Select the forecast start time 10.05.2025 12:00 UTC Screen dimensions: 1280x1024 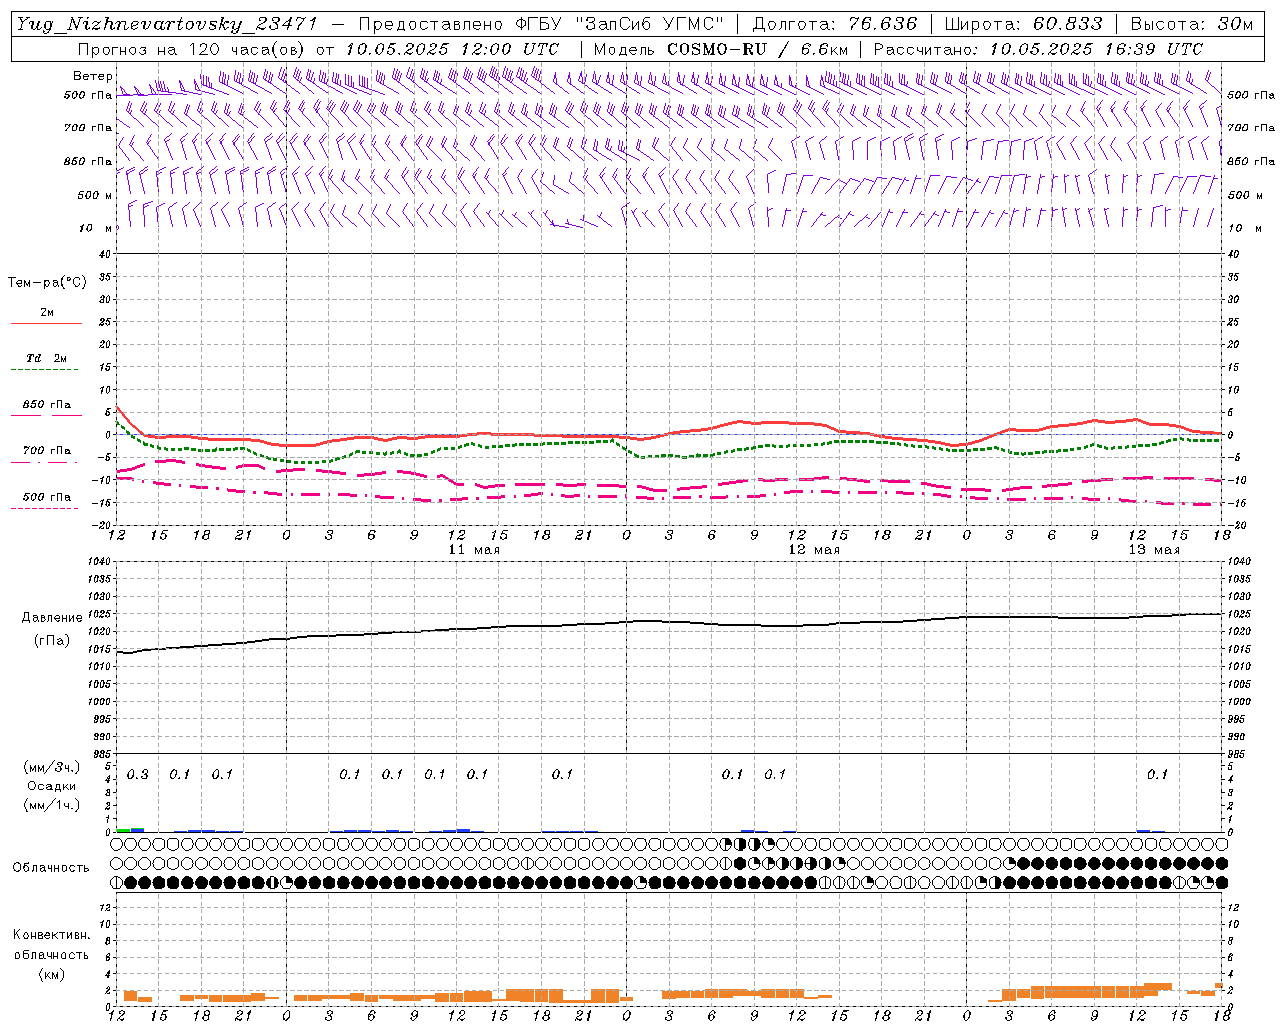(x=451, y=49)
